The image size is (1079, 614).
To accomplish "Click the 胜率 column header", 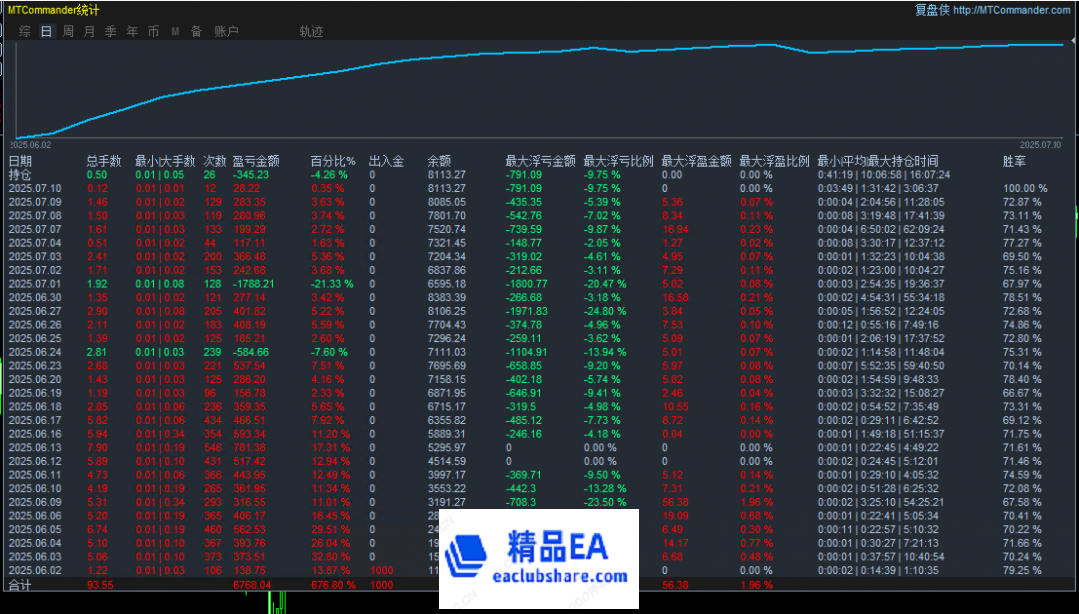I will click(1014, 161).
